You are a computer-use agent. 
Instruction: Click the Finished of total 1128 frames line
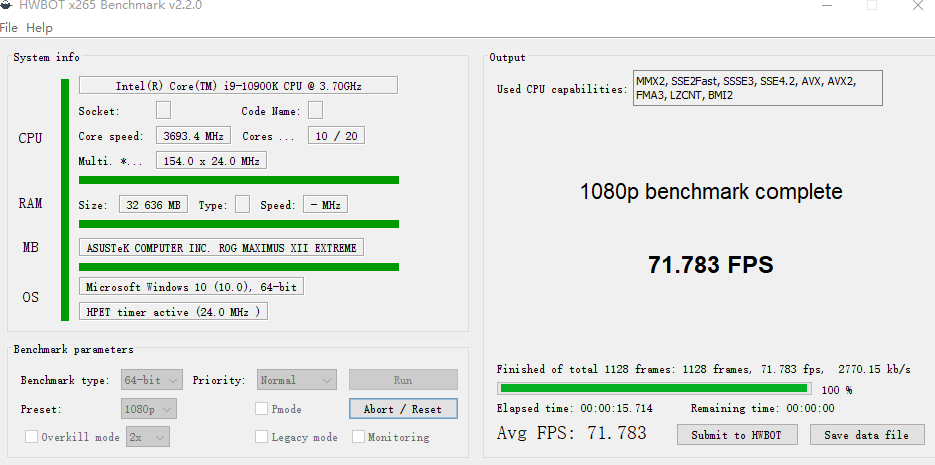(704, 369)
